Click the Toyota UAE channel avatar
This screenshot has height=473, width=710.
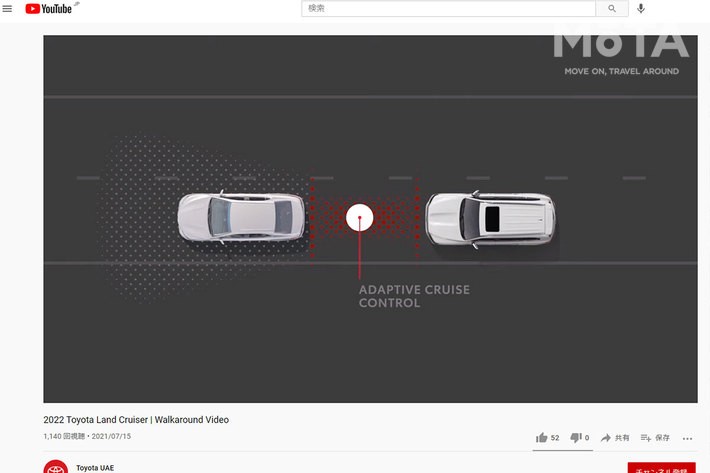point(55,467)
